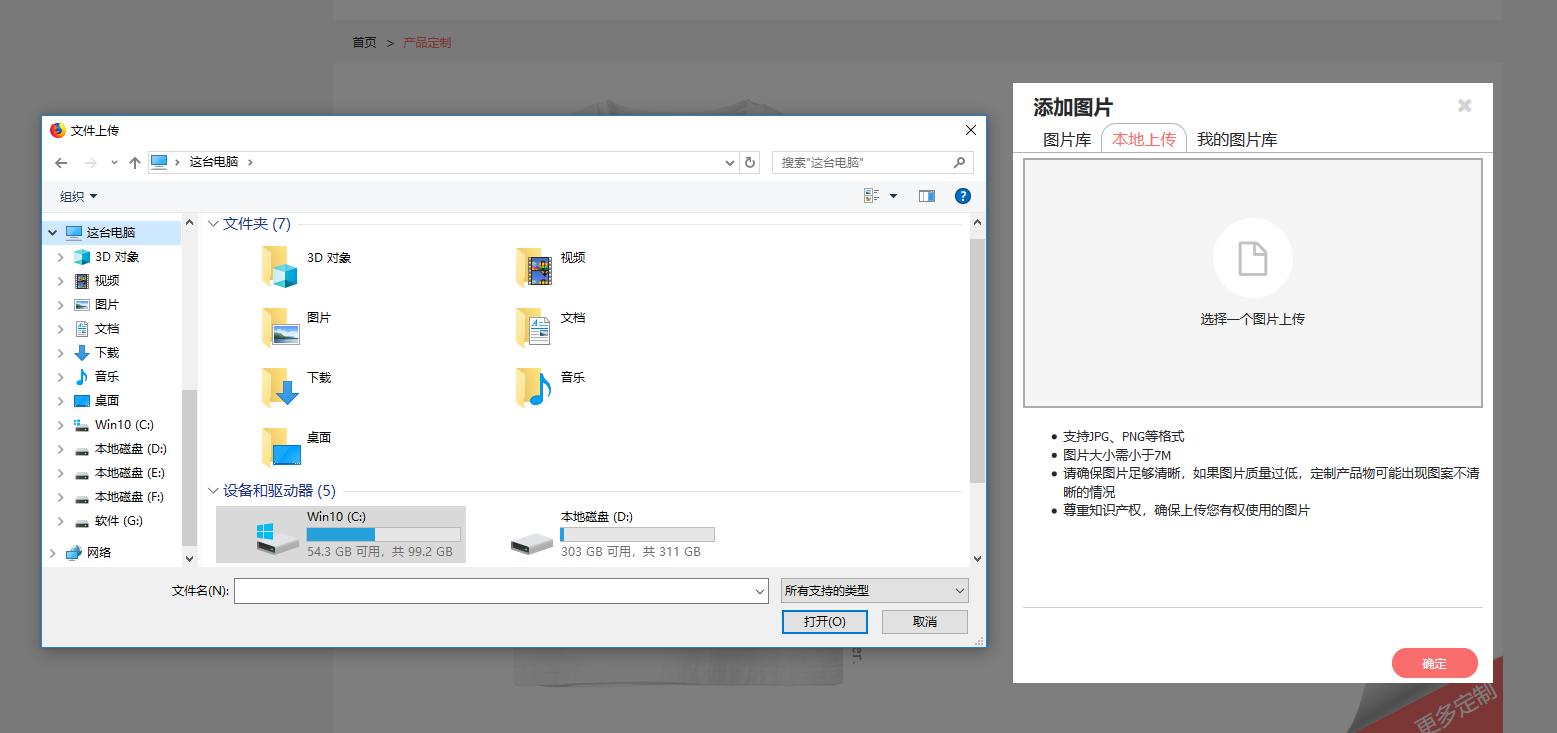This screenshot has height=733, width=1557.
Task: Switch to the 图片库 tab
Action: coord(1067,140)
